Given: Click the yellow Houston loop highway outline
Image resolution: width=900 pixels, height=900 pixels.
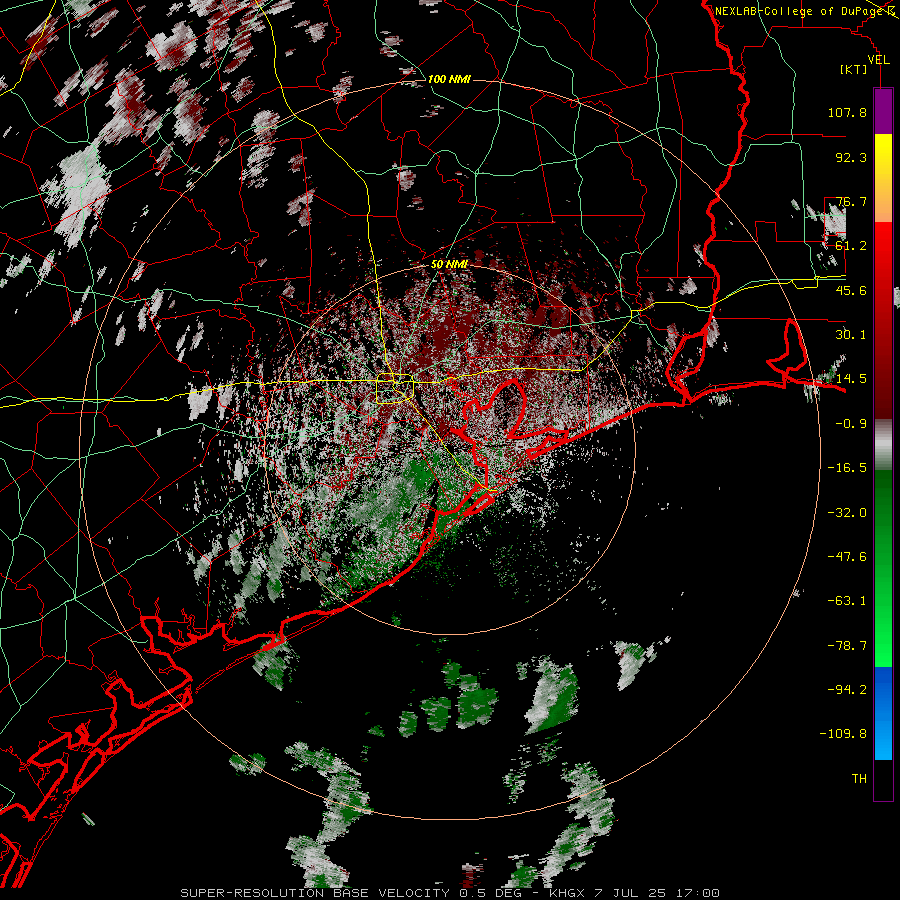Looking at the screenshot, I should [x=395, y=389].
